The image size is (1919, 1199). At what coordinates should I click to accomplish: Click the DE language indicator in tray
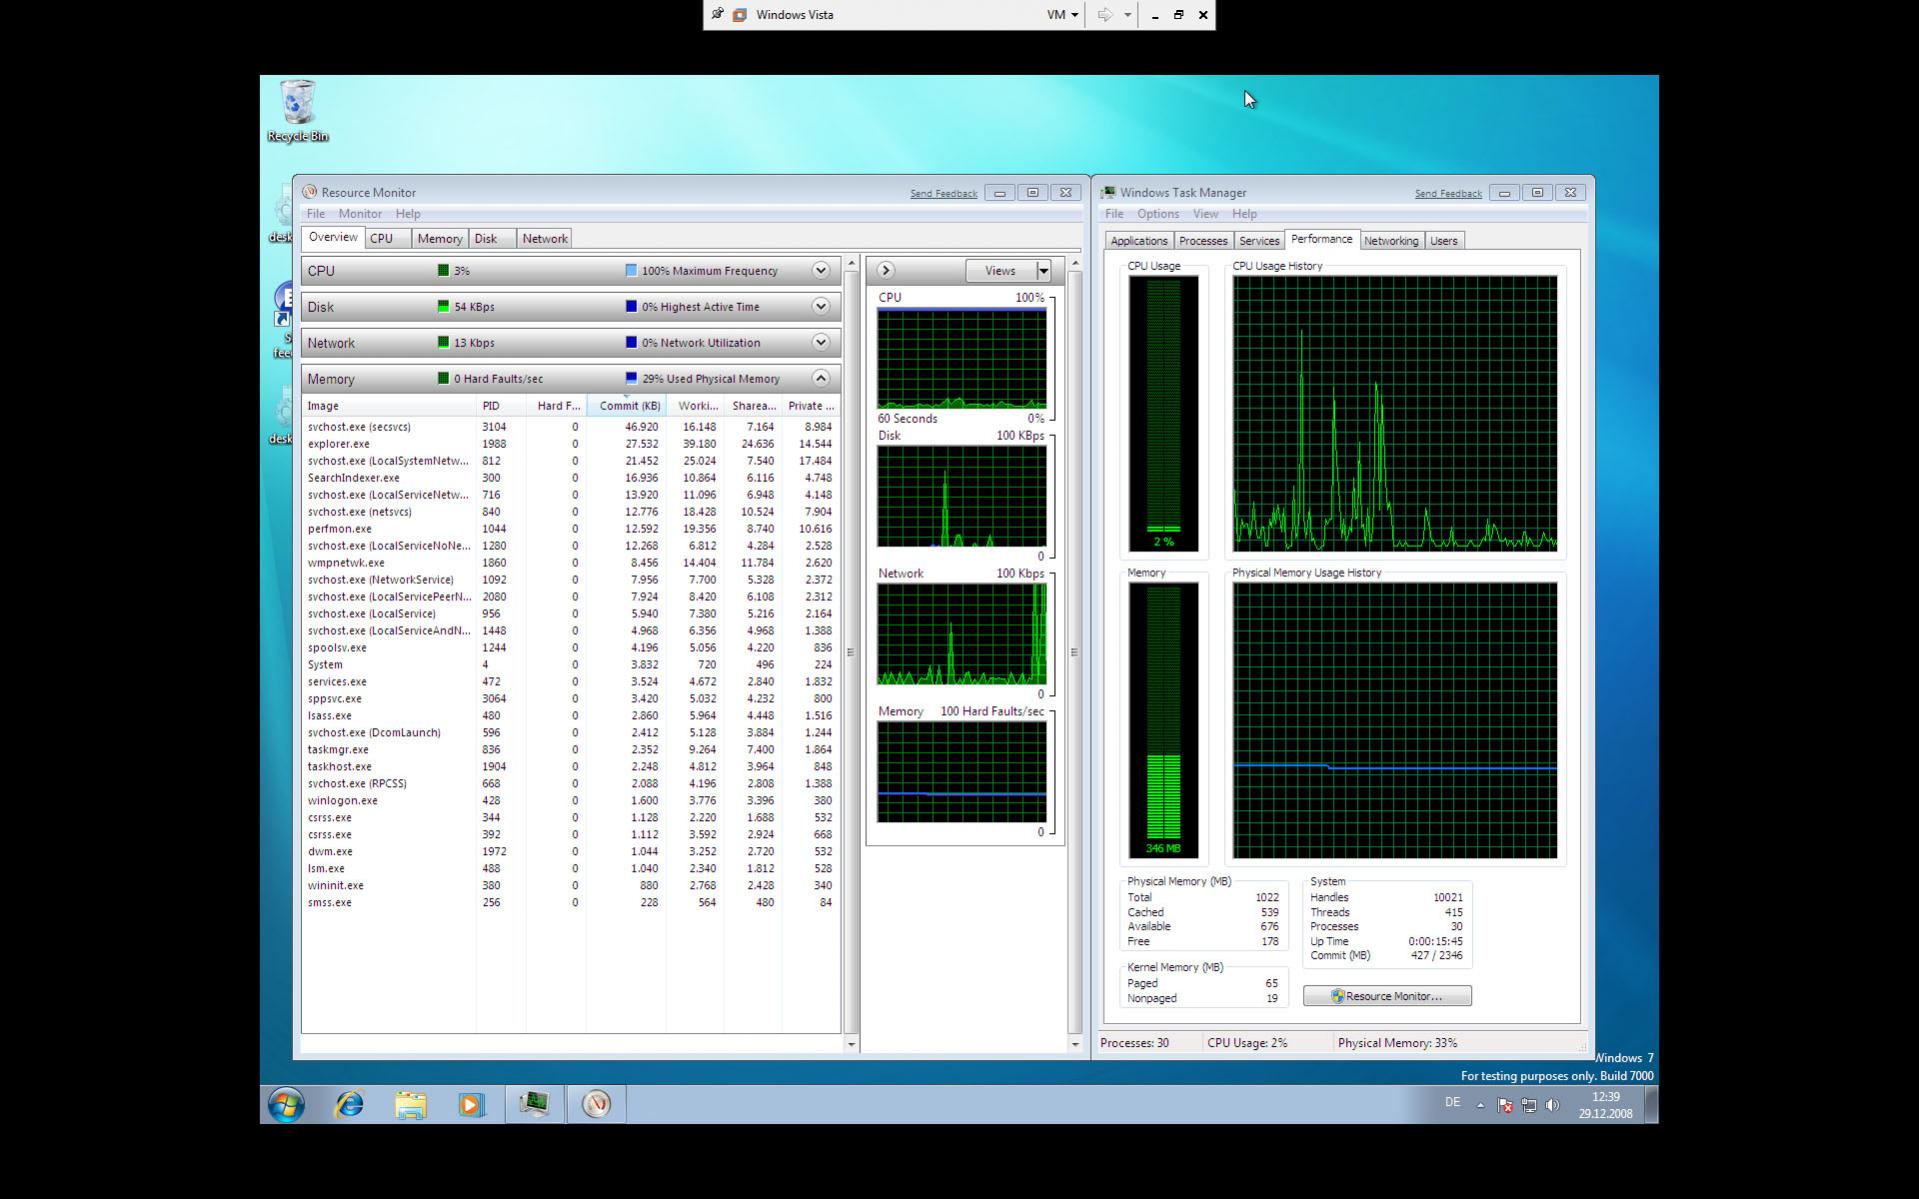click(1452, 1102)
